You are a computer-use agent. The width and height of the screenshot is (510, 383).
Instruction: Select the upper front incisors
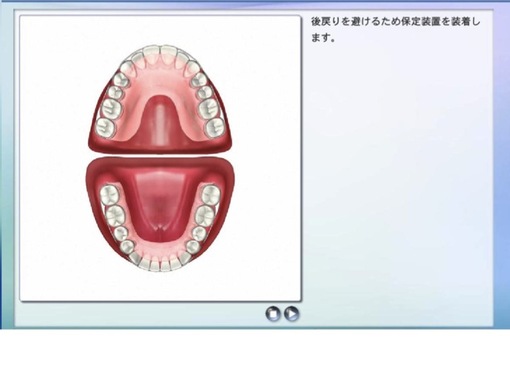(160, 54)
